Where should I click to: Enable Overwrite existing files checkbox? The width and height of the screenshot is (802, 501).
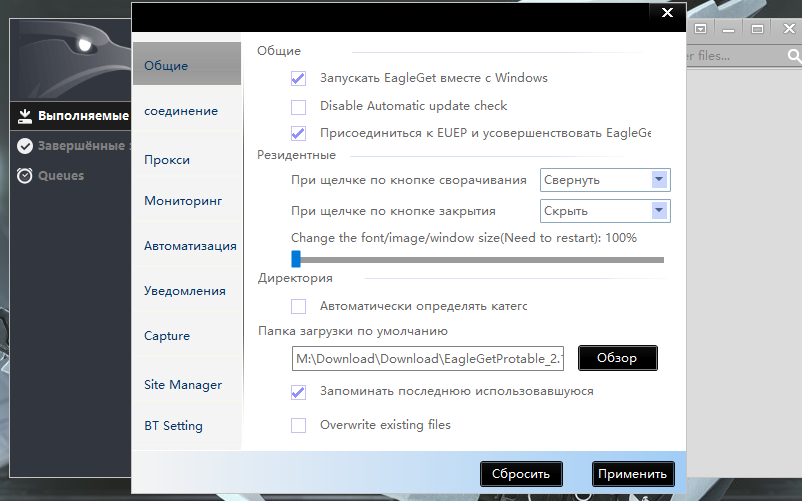pos(298,425)
